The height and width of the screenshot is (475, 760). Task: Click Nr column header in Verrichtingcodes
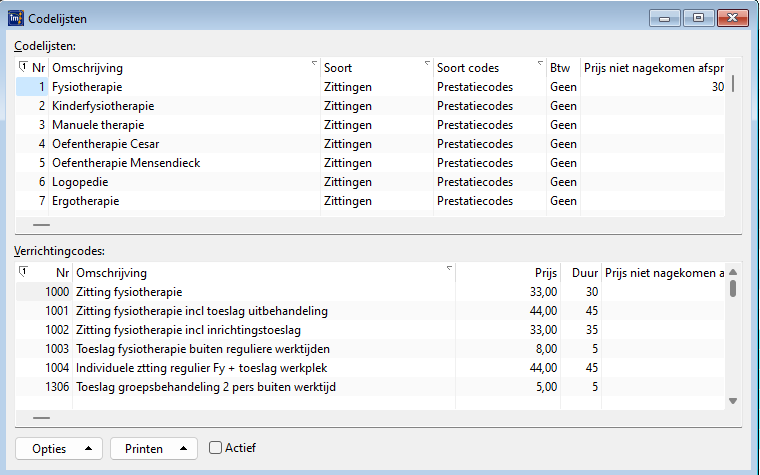pyautogui.click(x=63, y=273)
